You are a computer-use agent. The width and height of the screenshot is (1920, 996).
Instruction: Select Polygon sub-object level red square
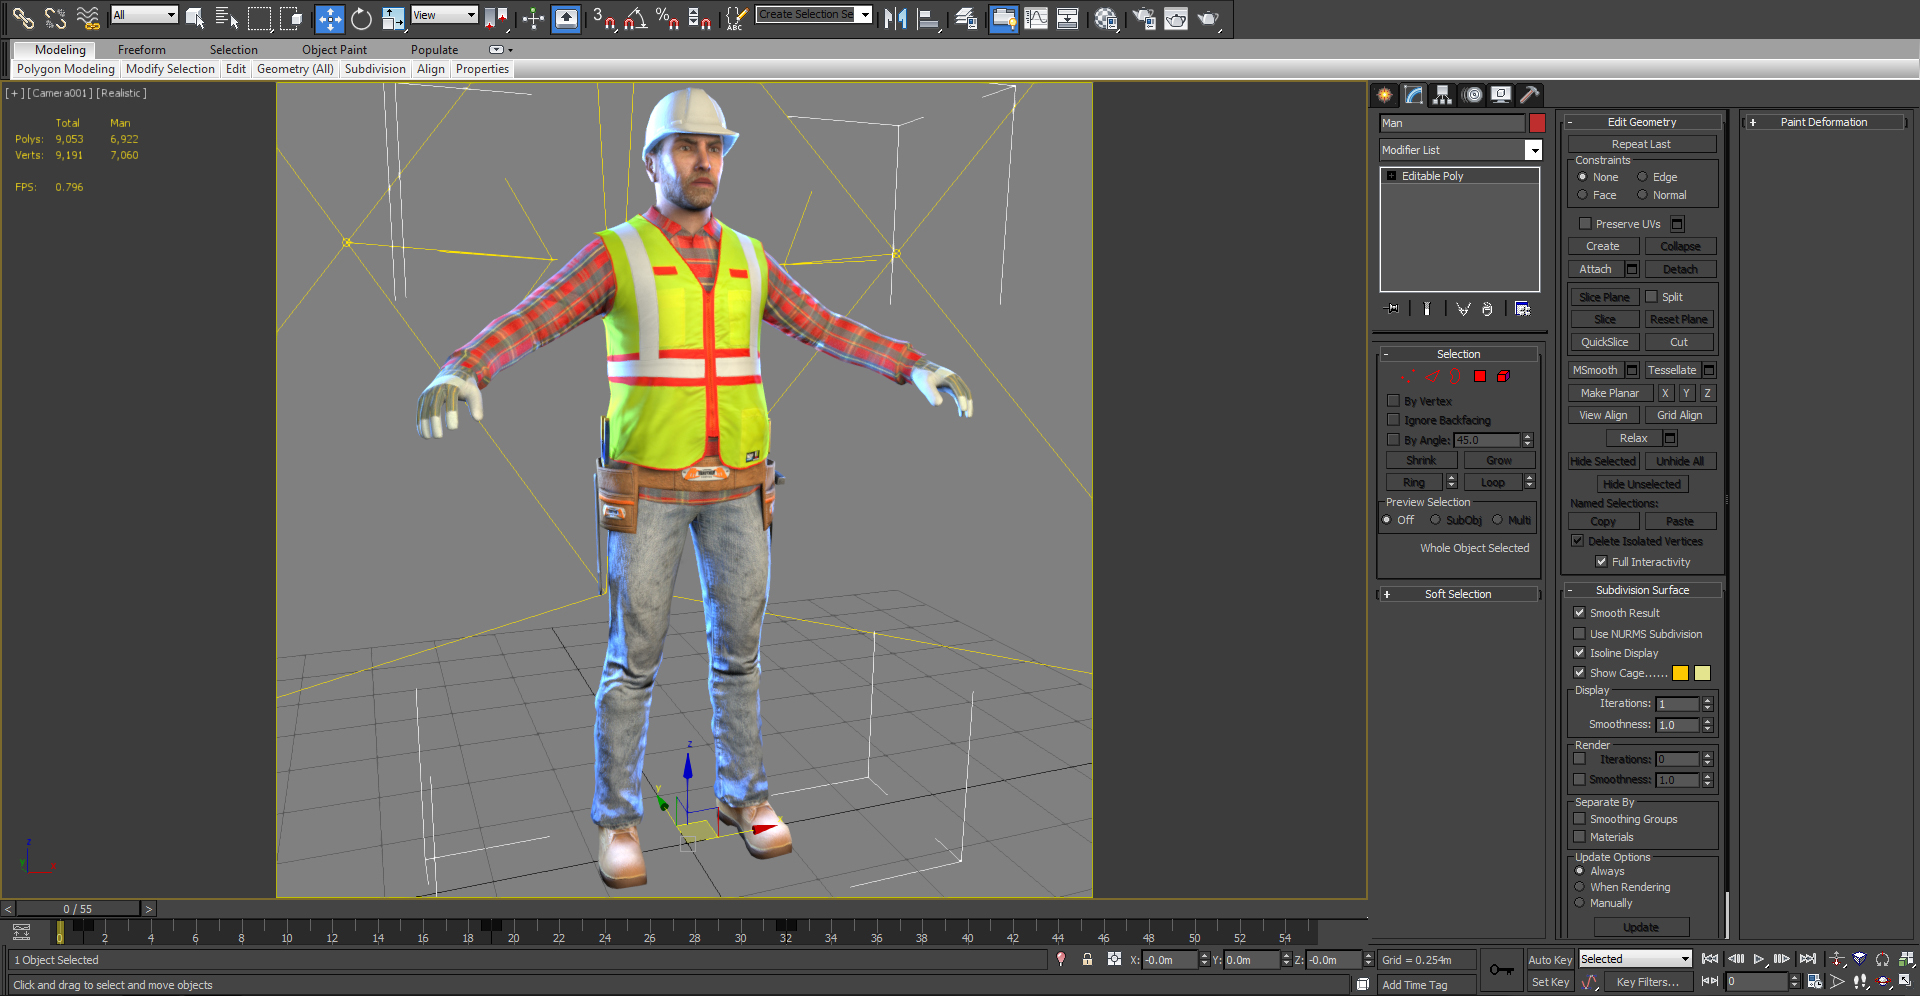tap(1480, 376)
